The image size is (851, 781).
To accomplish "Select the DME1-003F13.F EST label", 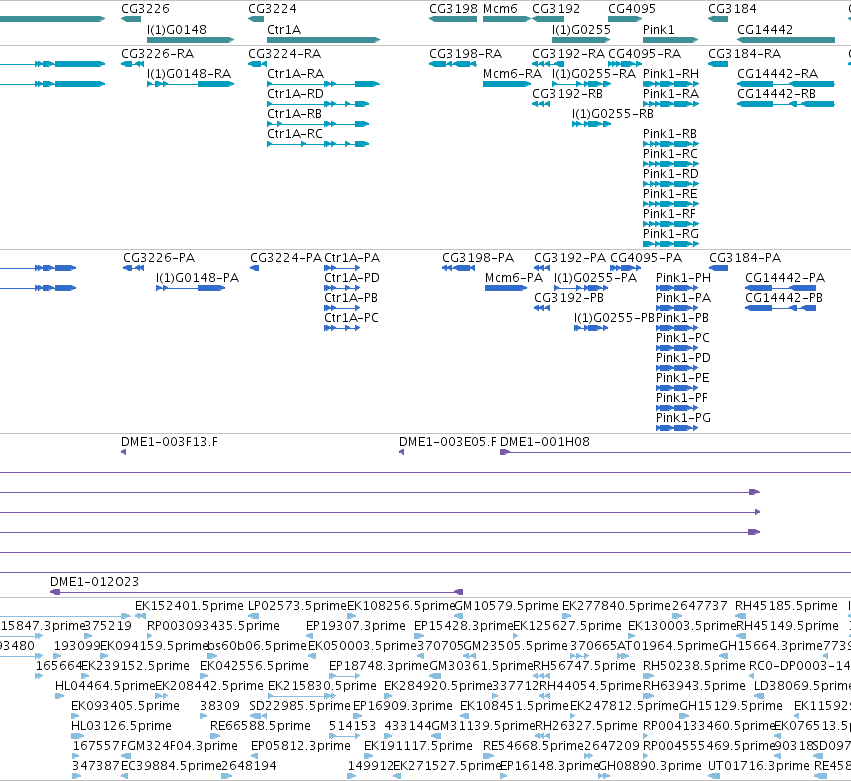I will click(x=169, y=442).
